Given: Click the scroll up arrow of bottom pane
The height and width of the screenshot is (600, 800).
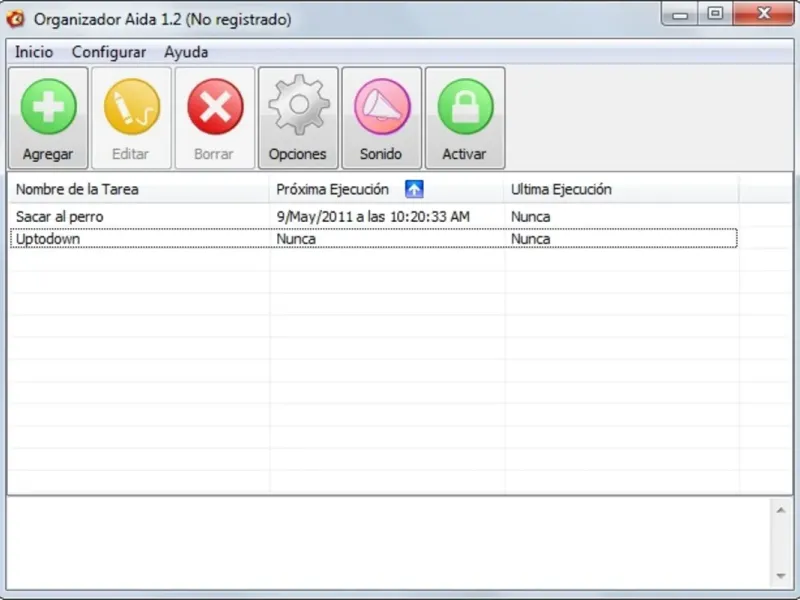Looking at the screenshot, I should [x=781, y=510].
